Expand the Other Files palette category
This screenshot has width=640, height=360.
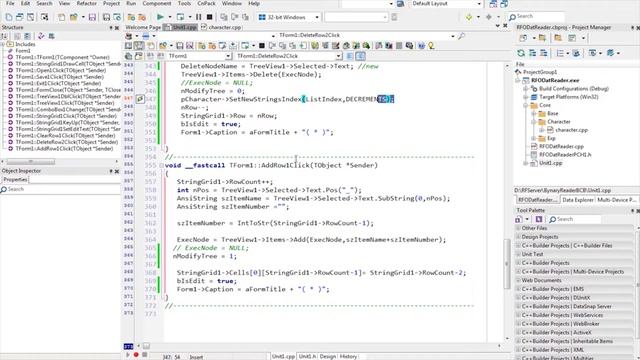518,228
